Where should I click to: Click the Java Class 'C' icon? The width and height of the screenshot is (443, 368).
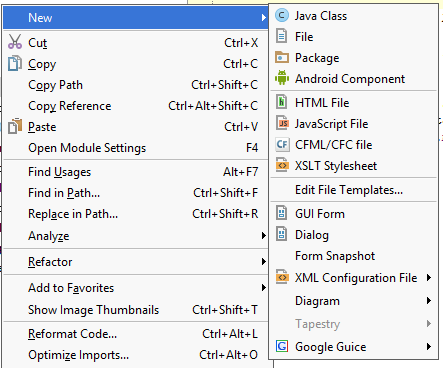click(282, 16)
